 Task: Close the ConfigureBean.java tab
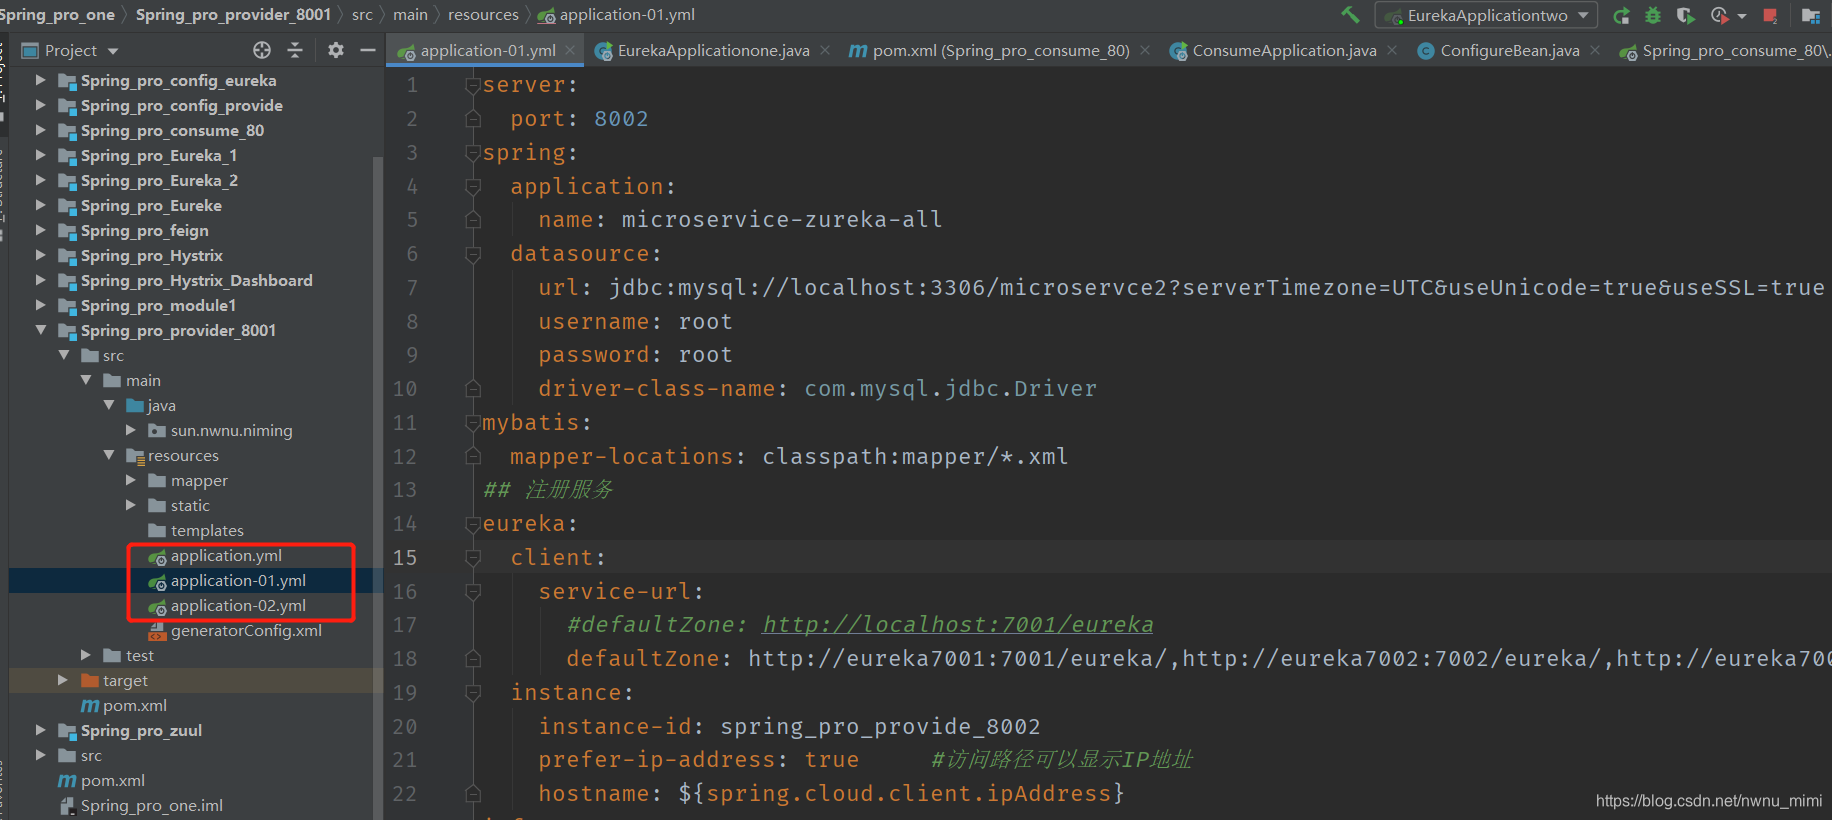(x=1595, y=50)
